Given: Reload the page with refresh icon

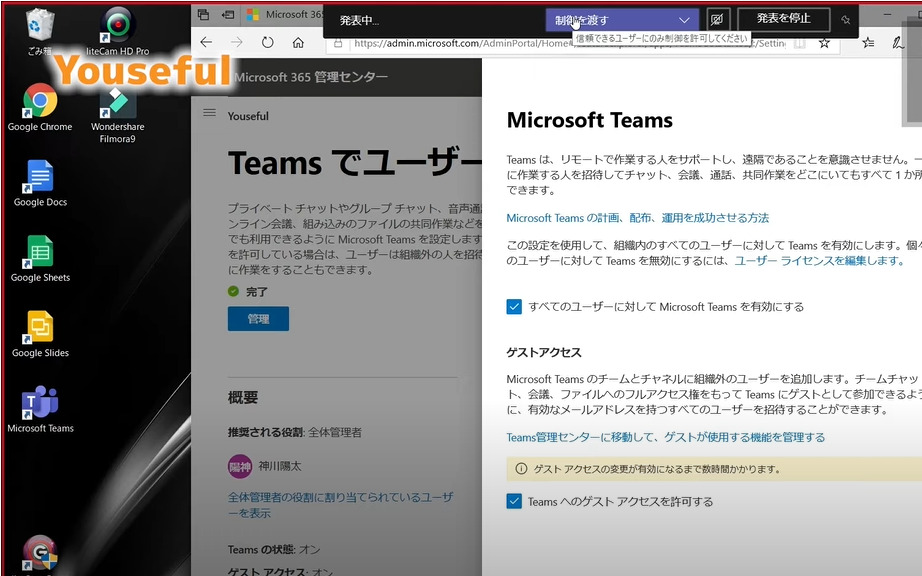Looking at the screenshot, I should (x=268, y=42).
